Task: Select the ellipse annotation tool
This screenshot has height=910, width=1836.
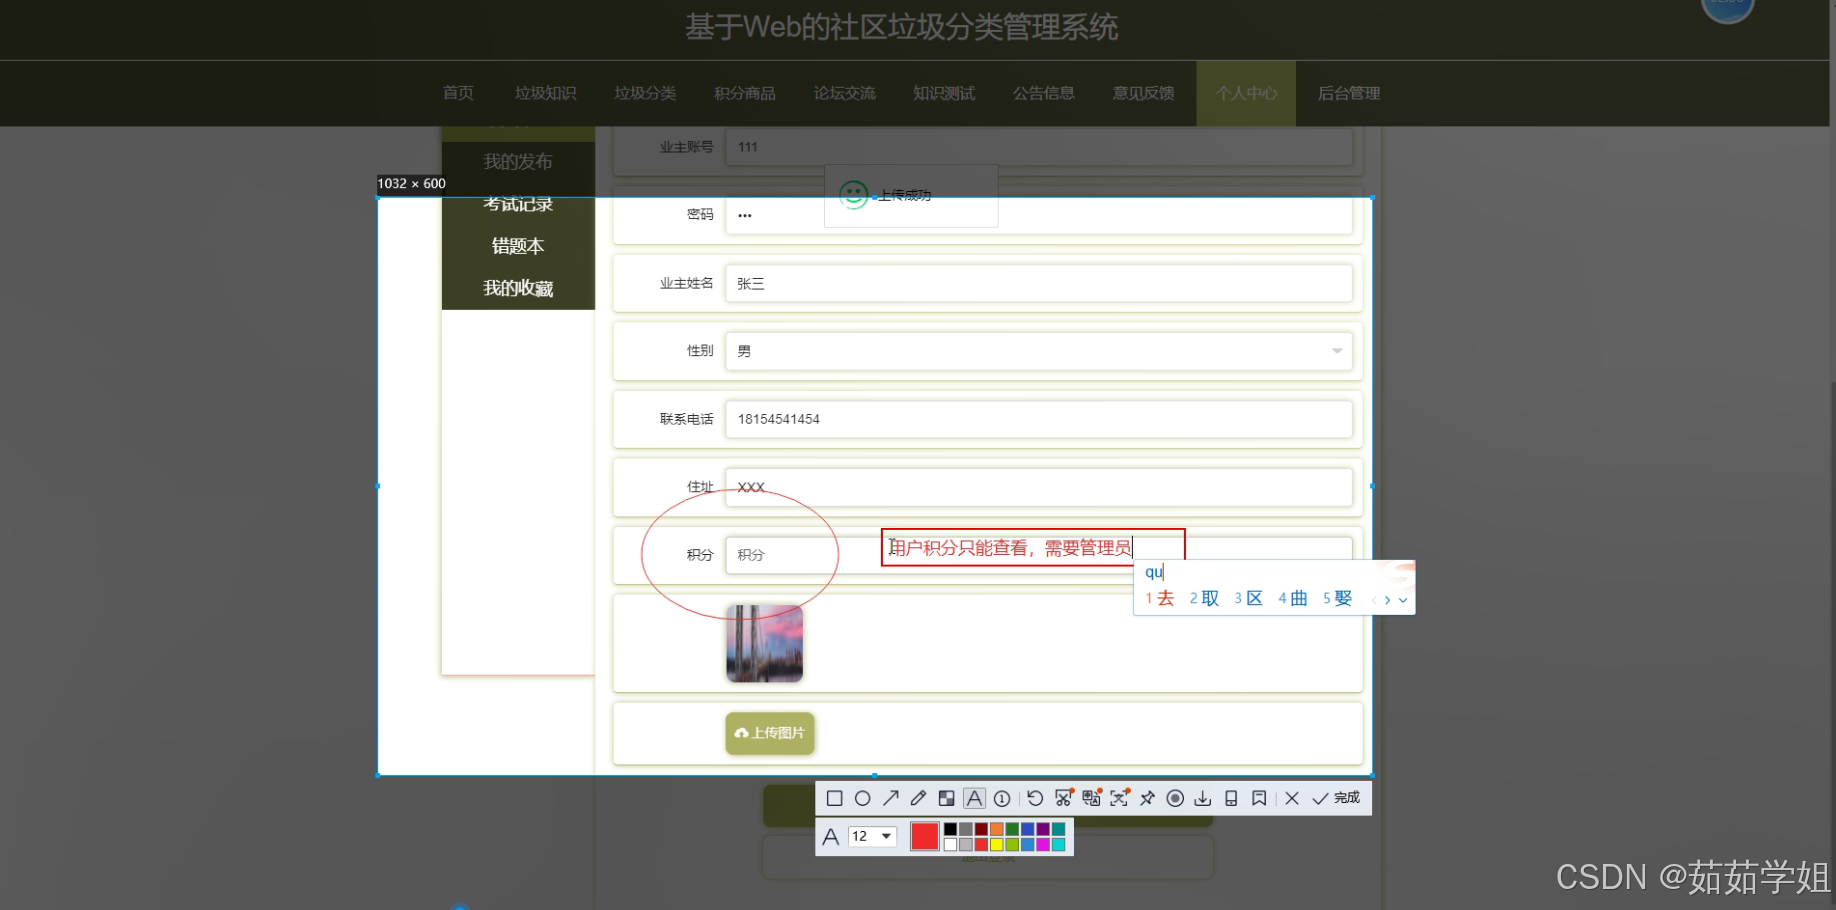Action: pyautogui.click(x=863, y=798)
